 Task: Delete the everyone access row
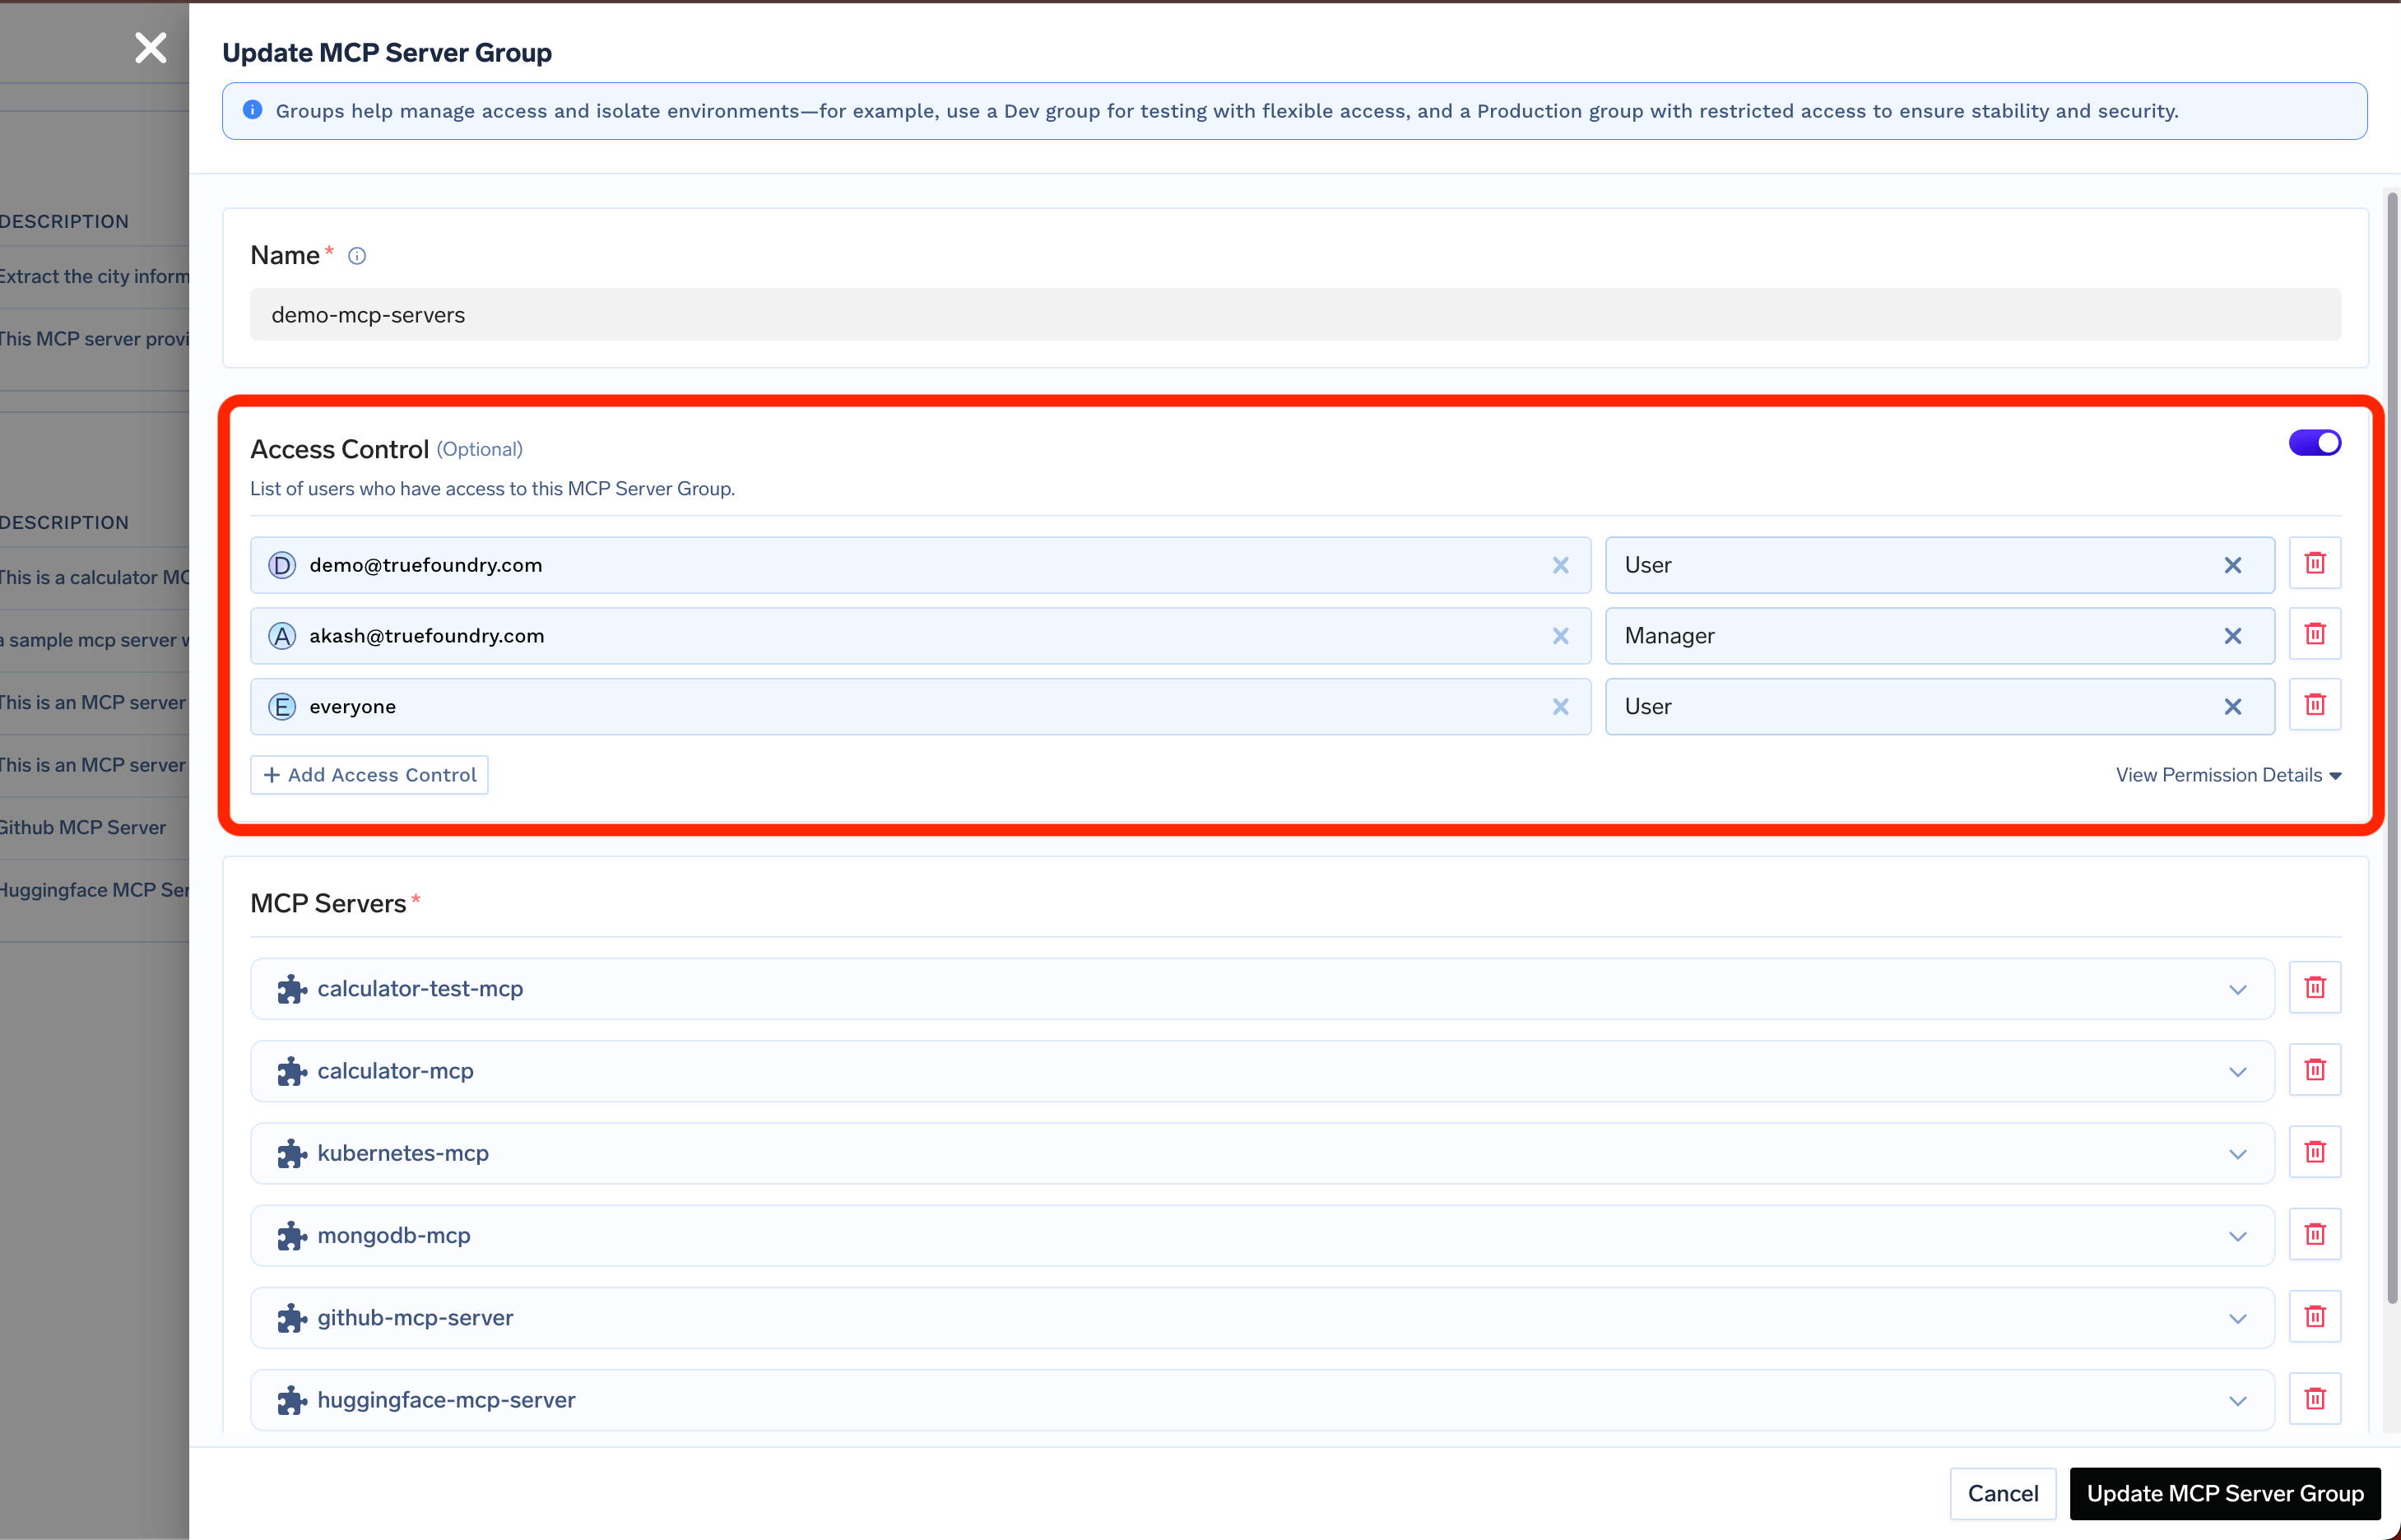click(x=2314, y=705)
